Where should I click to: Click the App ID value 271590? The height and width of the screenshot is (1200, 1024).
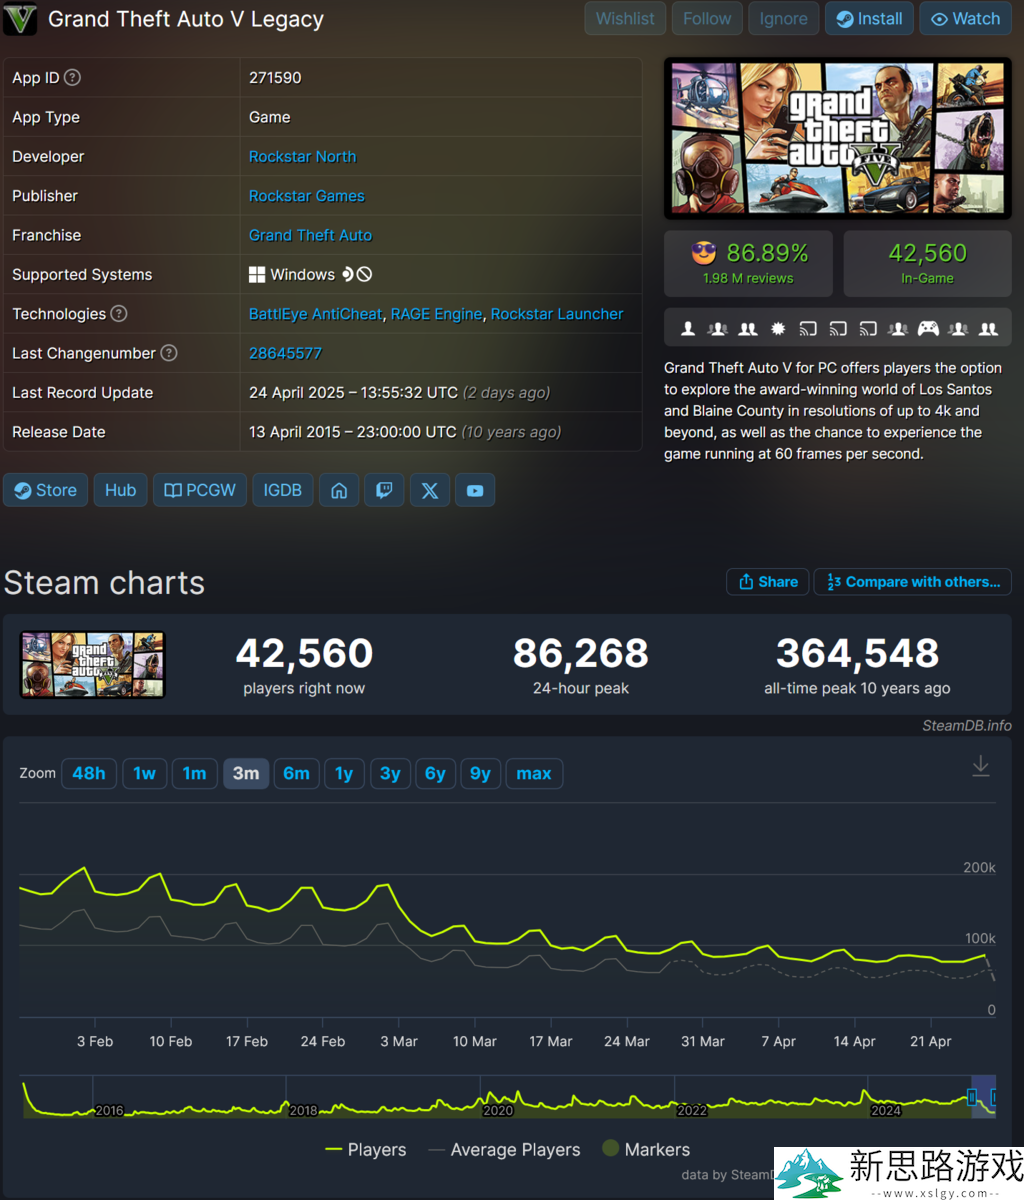coord(275,77)
